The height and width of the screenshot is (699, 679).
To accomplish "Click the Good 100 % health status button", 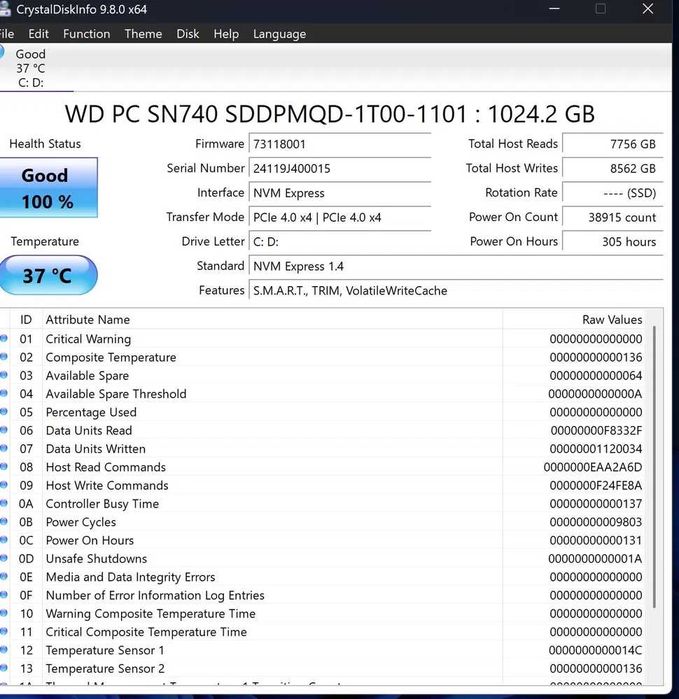I will point(48,188).
